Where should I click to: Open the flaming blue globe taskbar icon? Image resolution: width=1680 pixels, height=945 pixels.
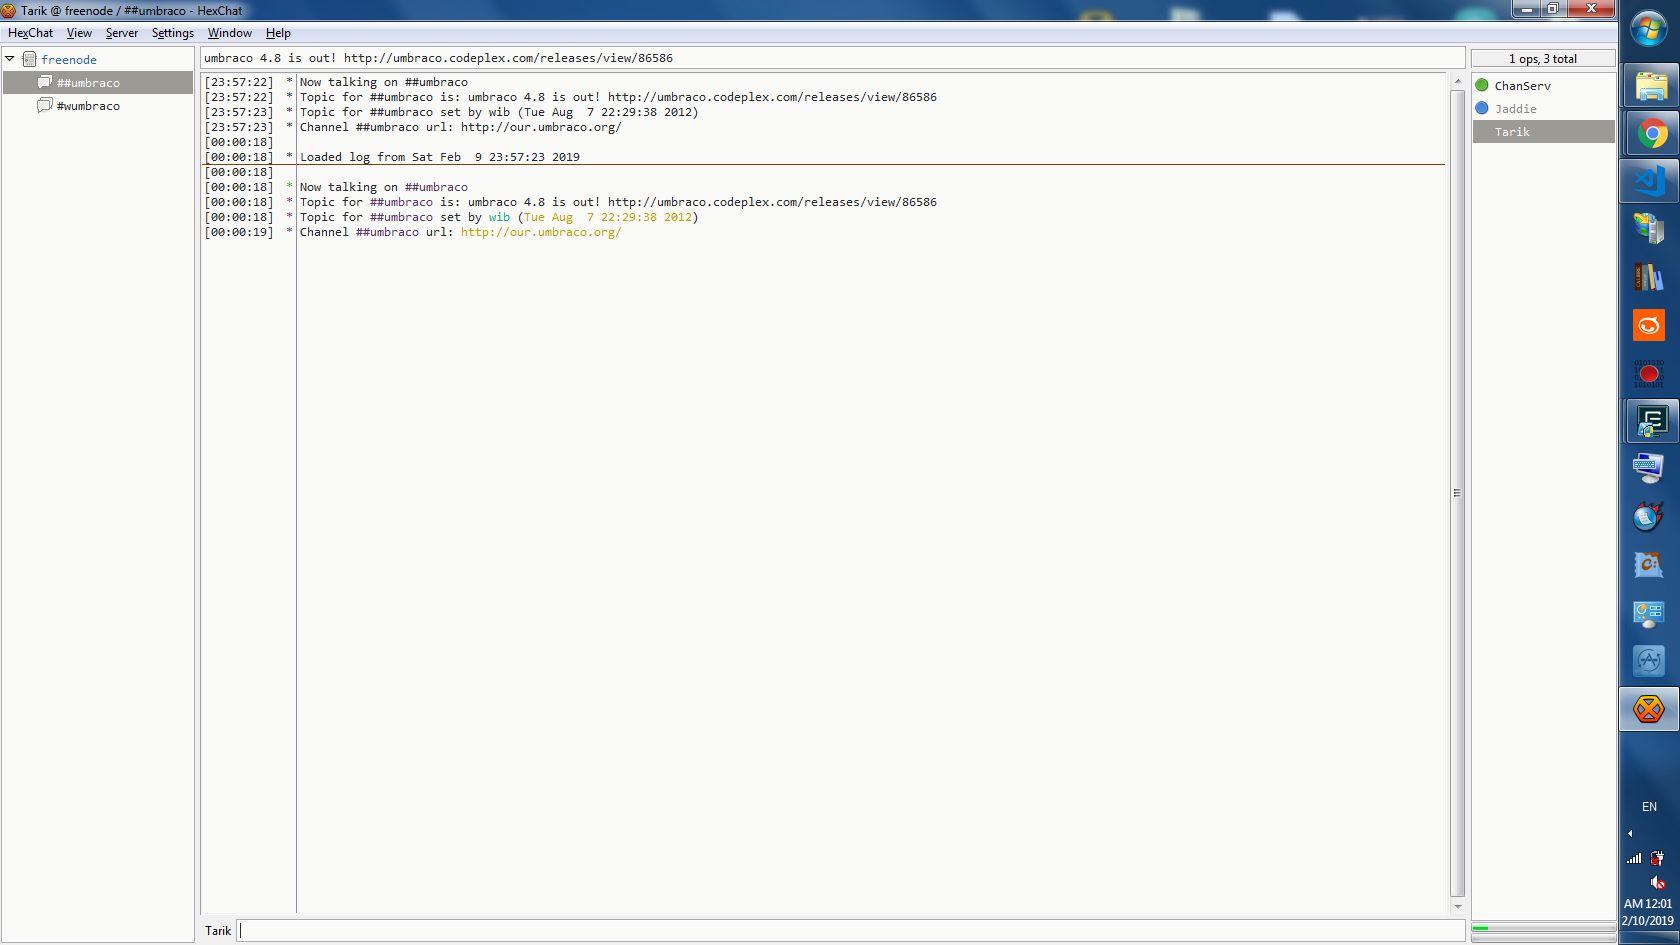pyautogui.click(x=1649, y=517)
